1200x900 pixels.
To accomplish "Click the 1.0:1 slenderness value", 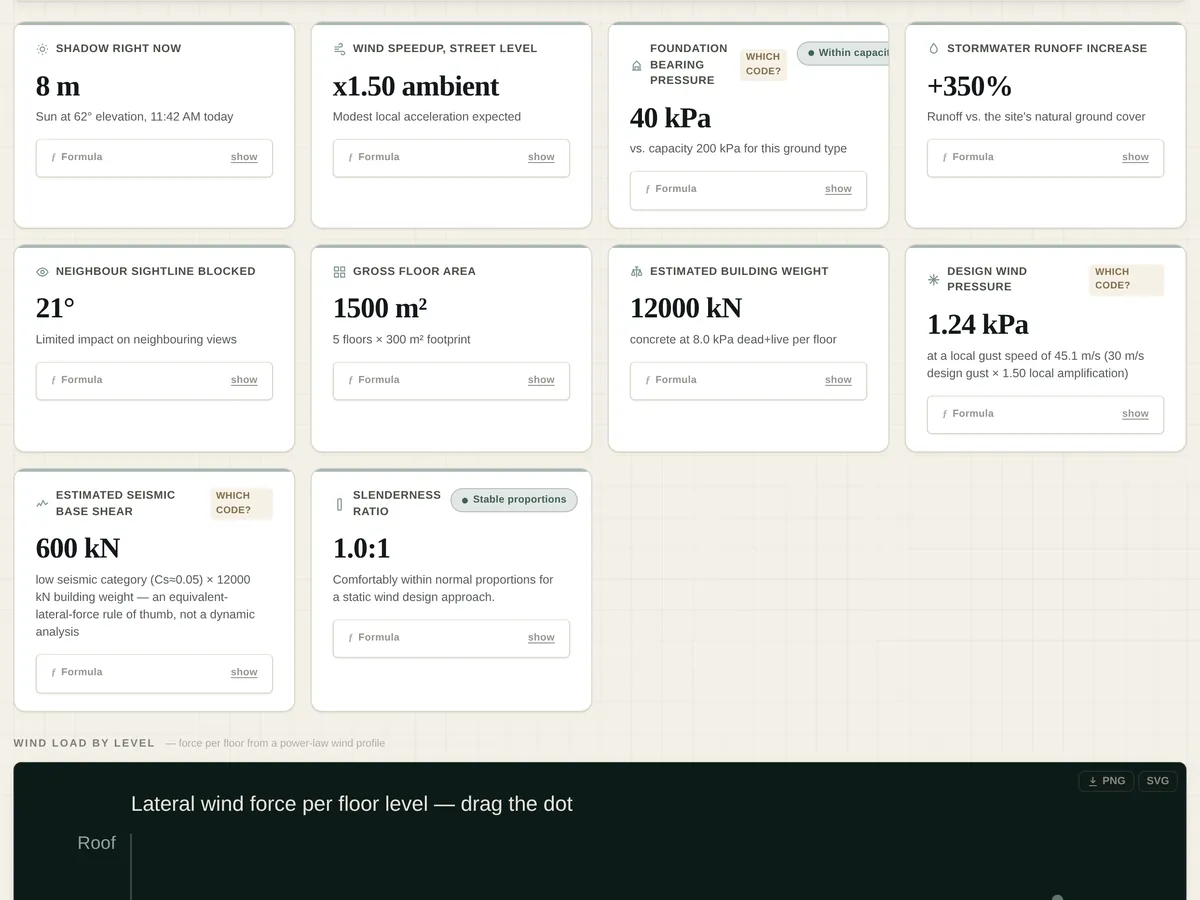I will [x=361, y=549].
